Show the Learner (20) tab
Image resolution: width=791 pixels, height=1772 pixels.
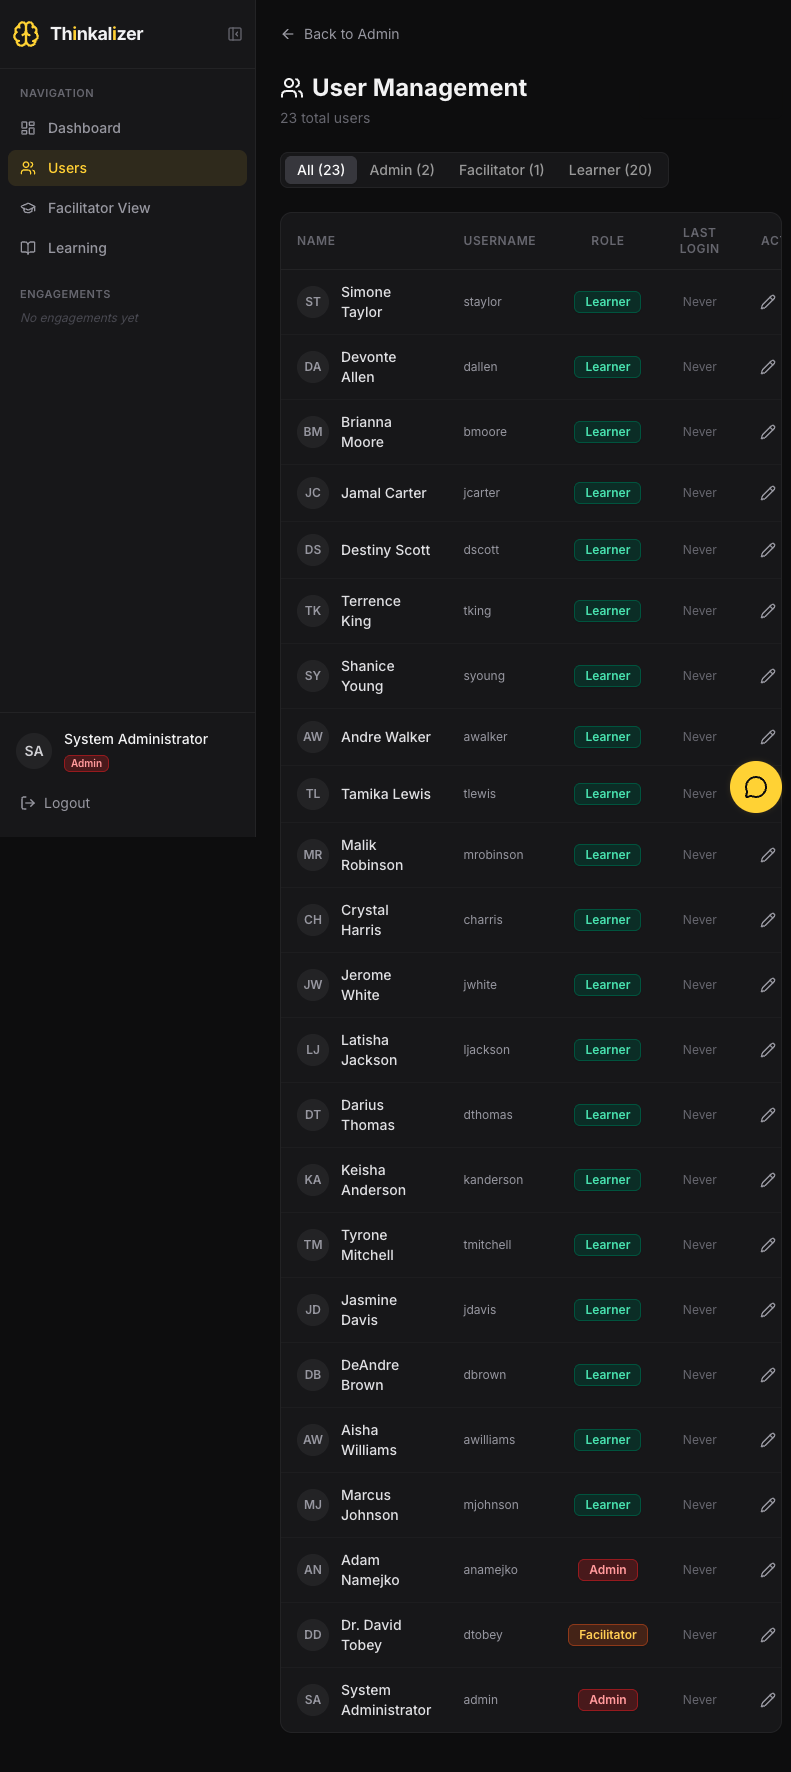click(x=610, y=170)
